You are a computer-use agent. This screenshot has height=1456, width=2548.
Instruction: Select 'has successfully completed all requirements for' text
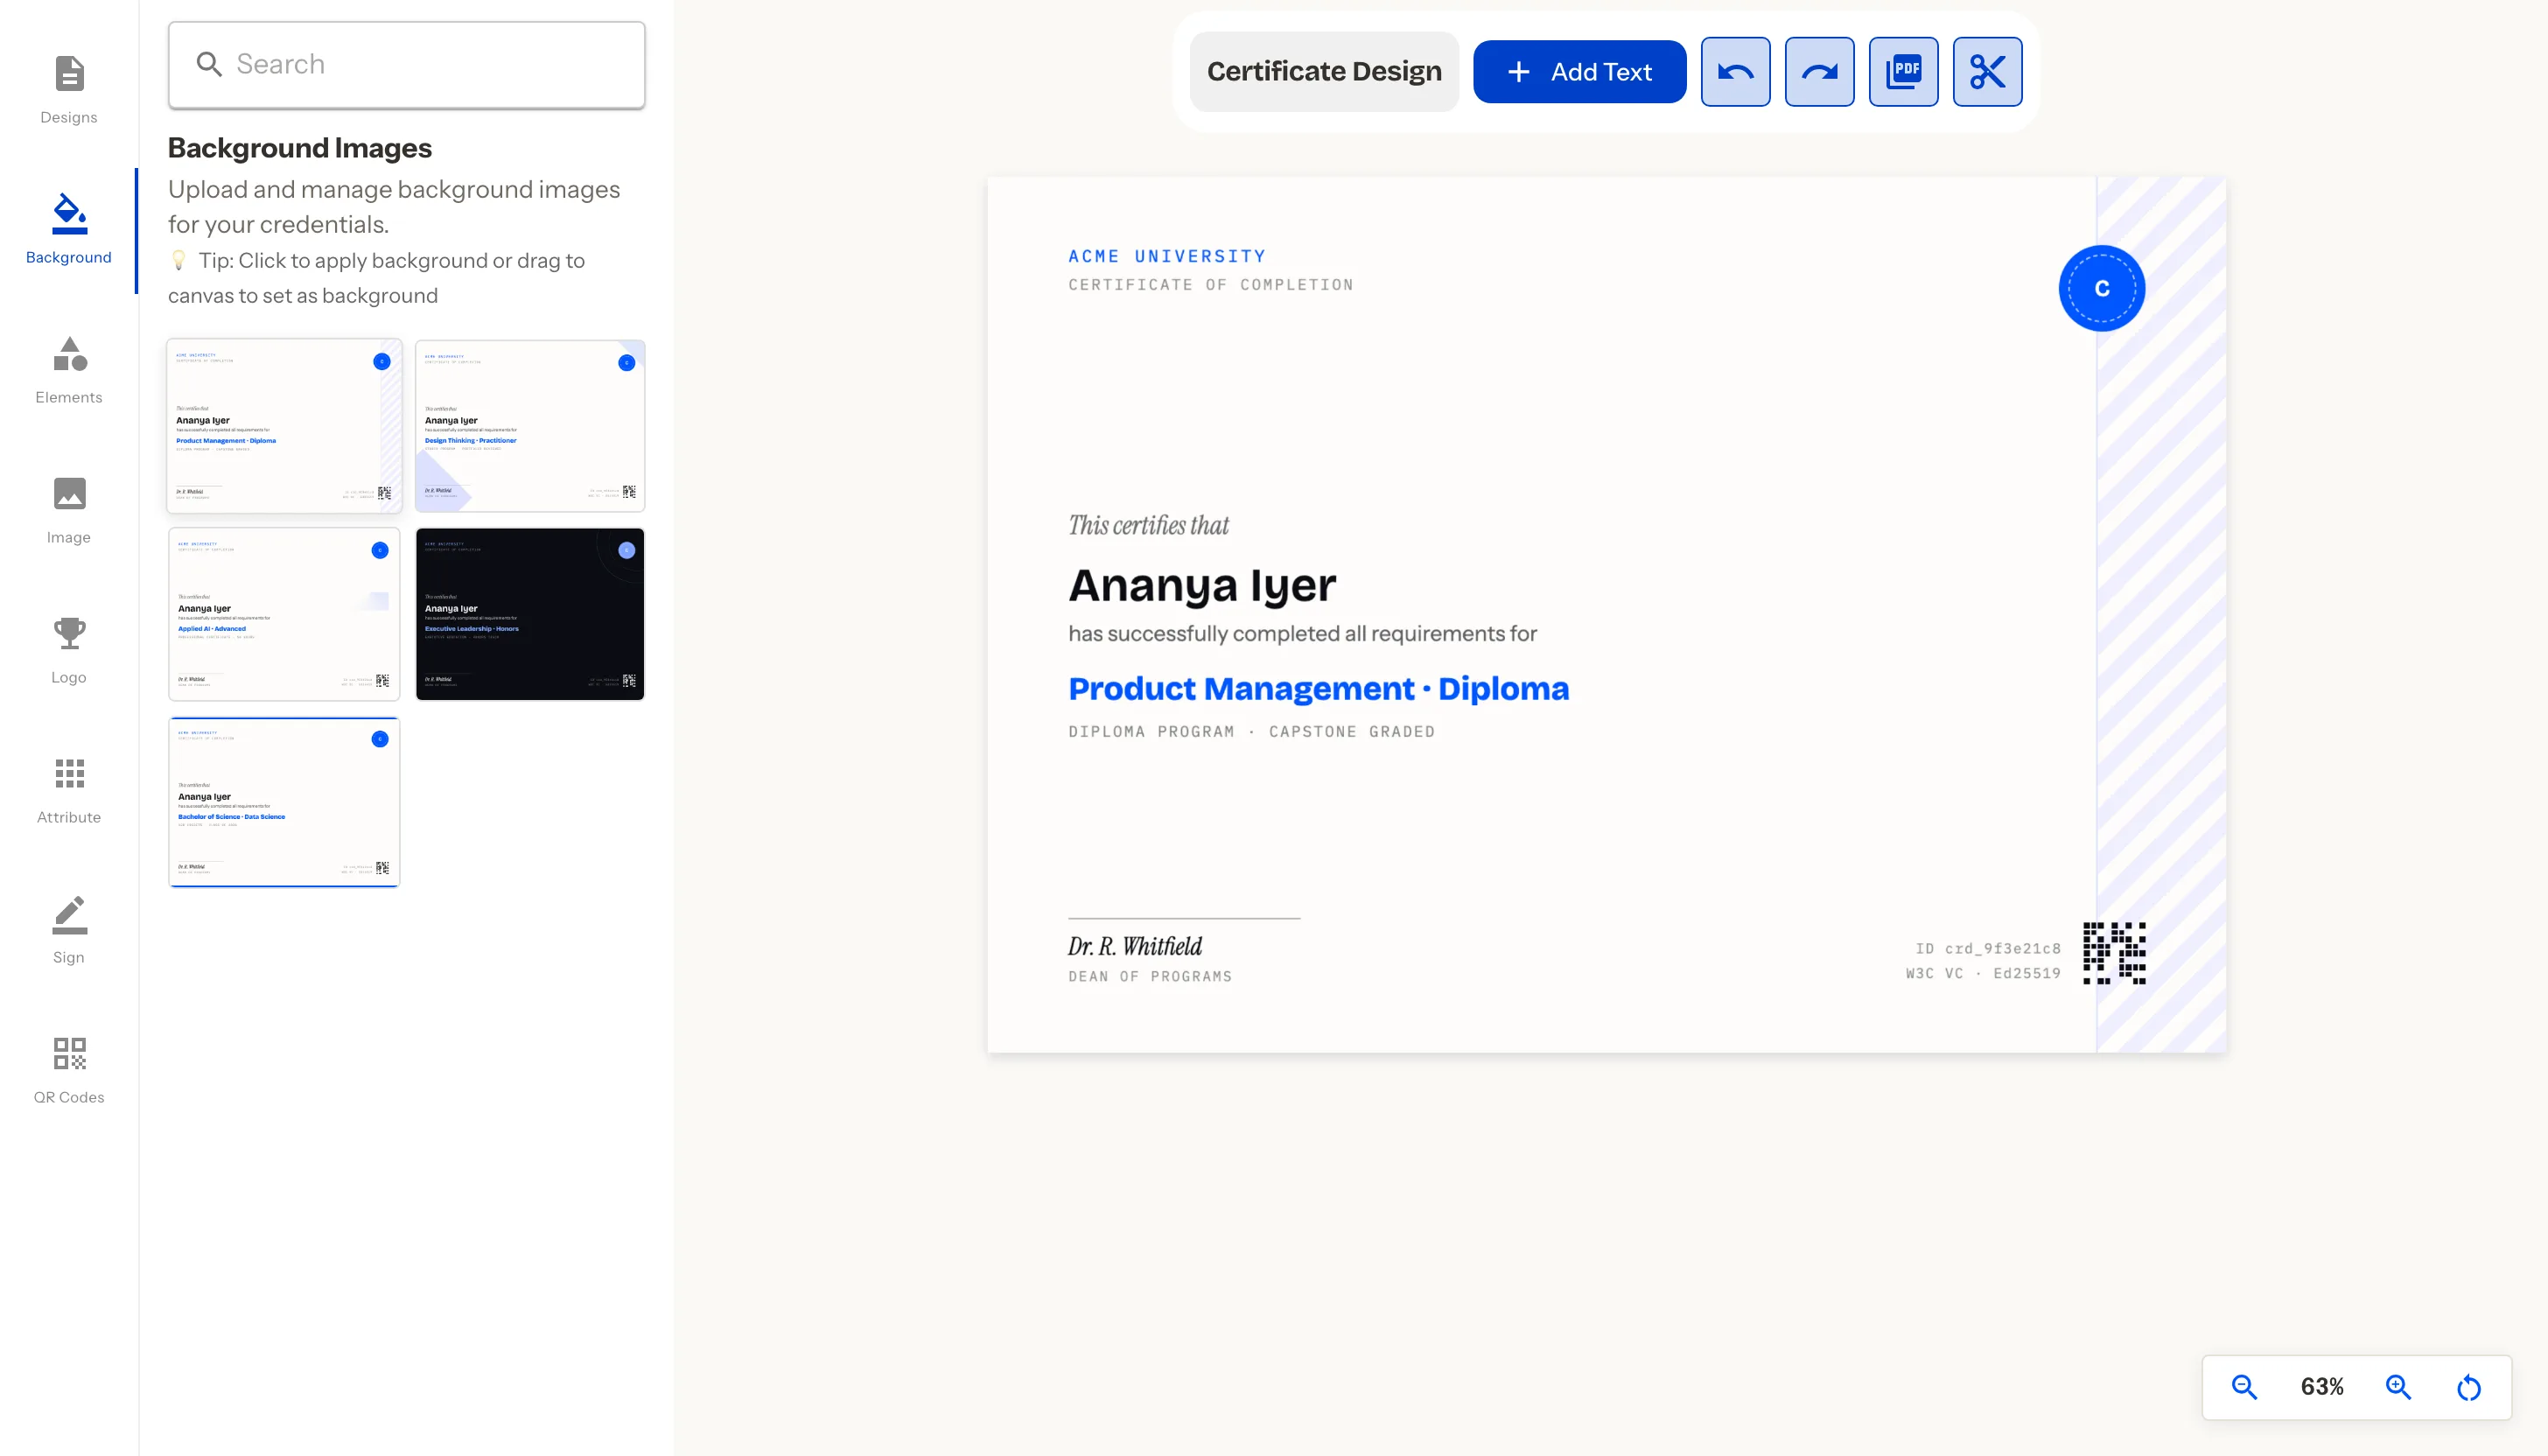1302,634
